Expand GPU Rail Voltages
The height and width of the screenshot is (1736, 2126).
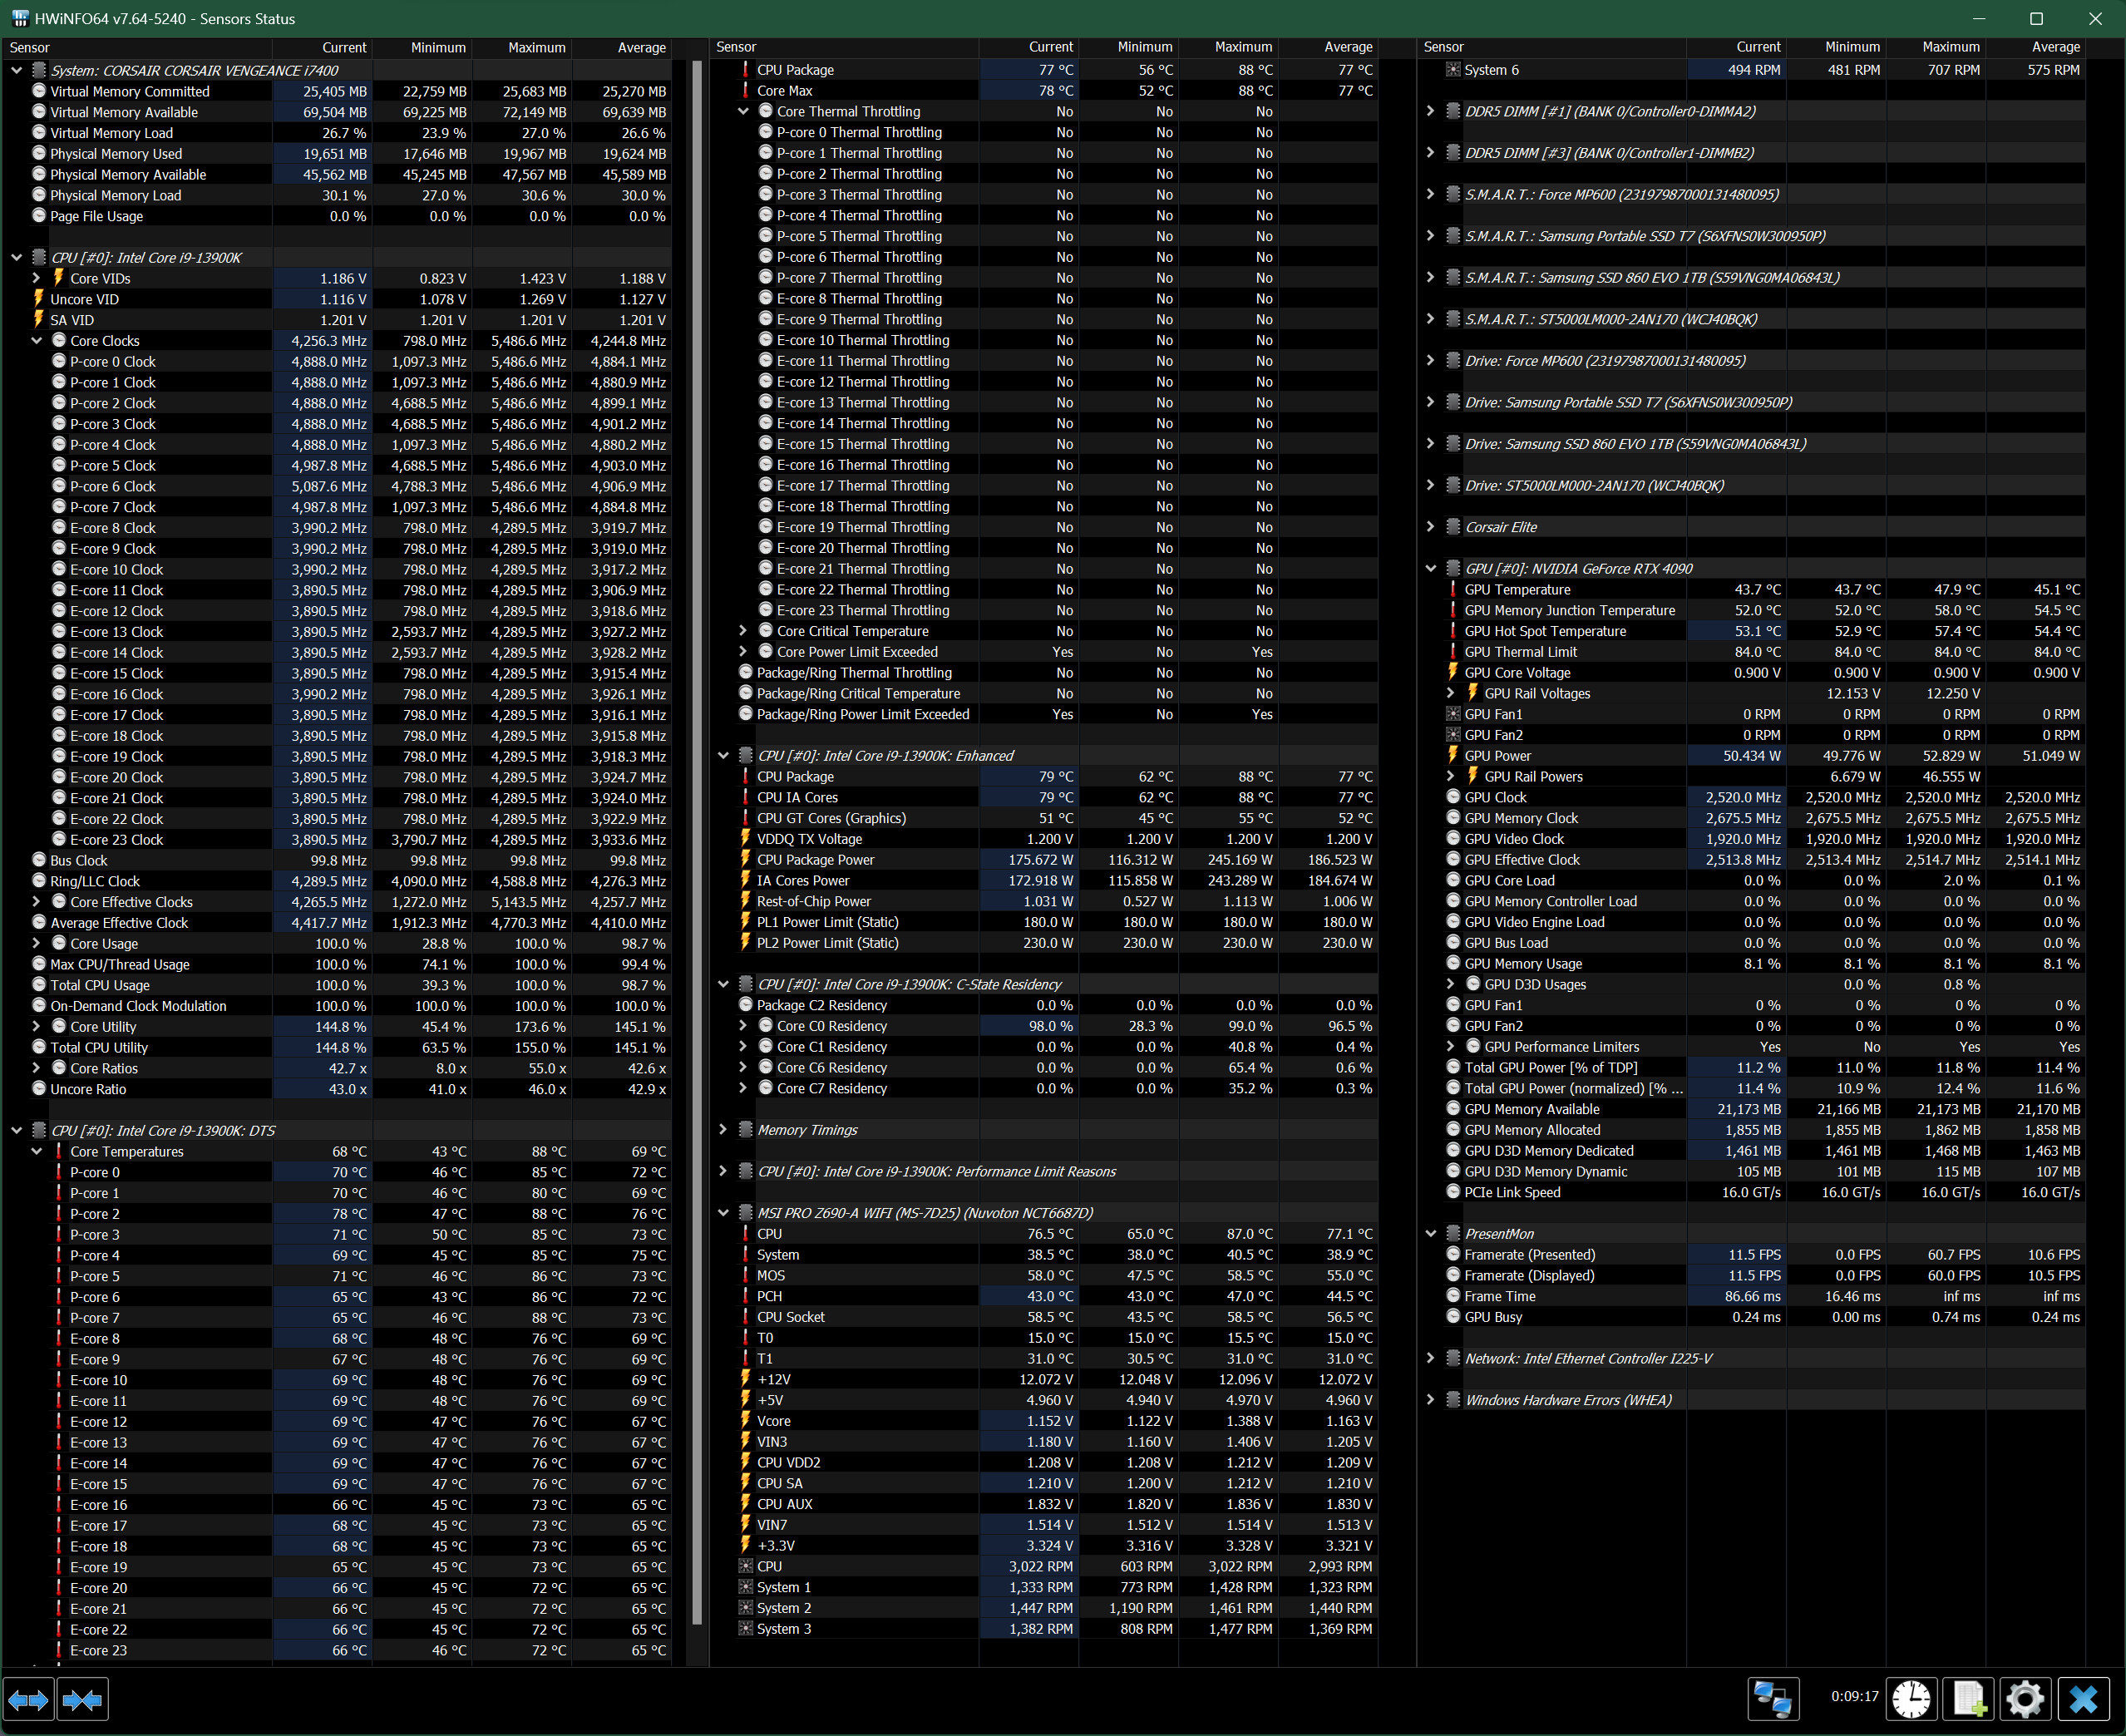pyautogui.click(x=1450, y=693)
